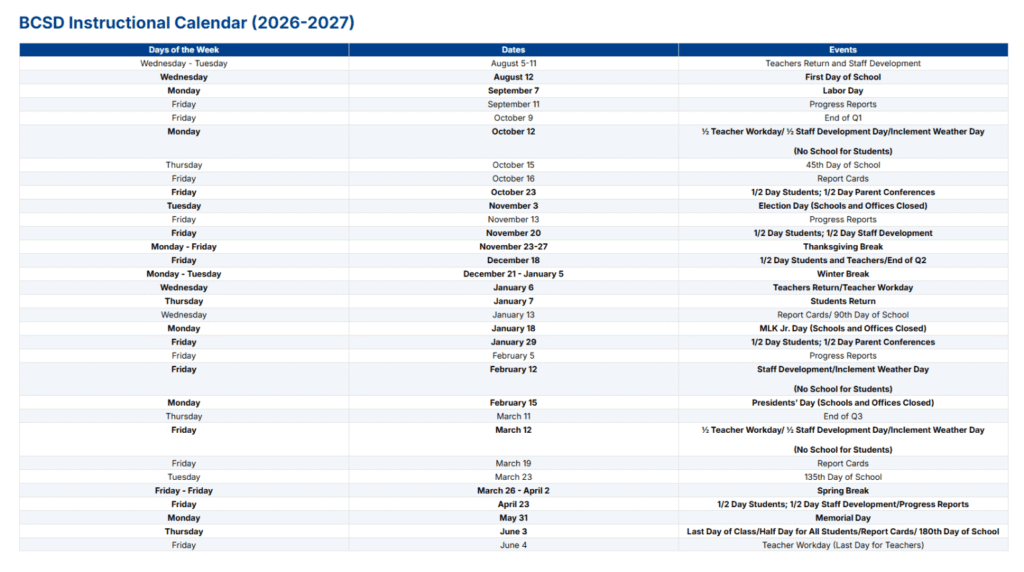Select the 'April 23' date cell

pos(513,505)
